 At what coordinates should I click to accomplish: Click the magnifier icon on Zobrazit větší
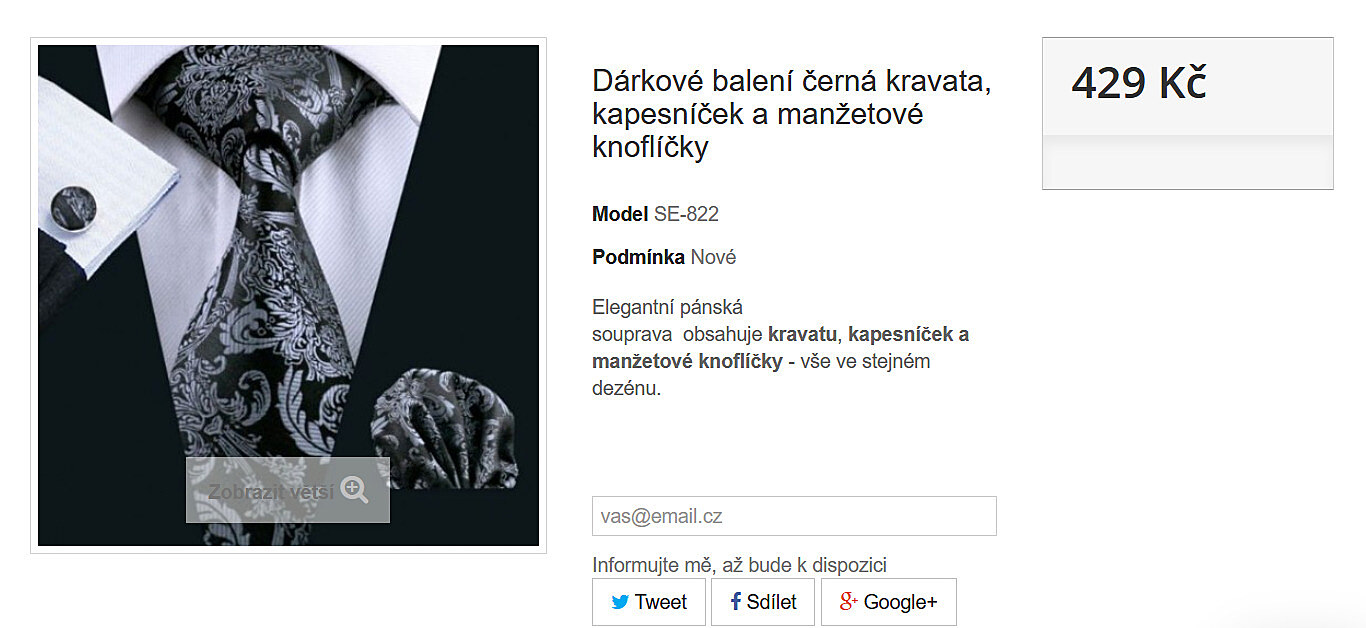355,490
